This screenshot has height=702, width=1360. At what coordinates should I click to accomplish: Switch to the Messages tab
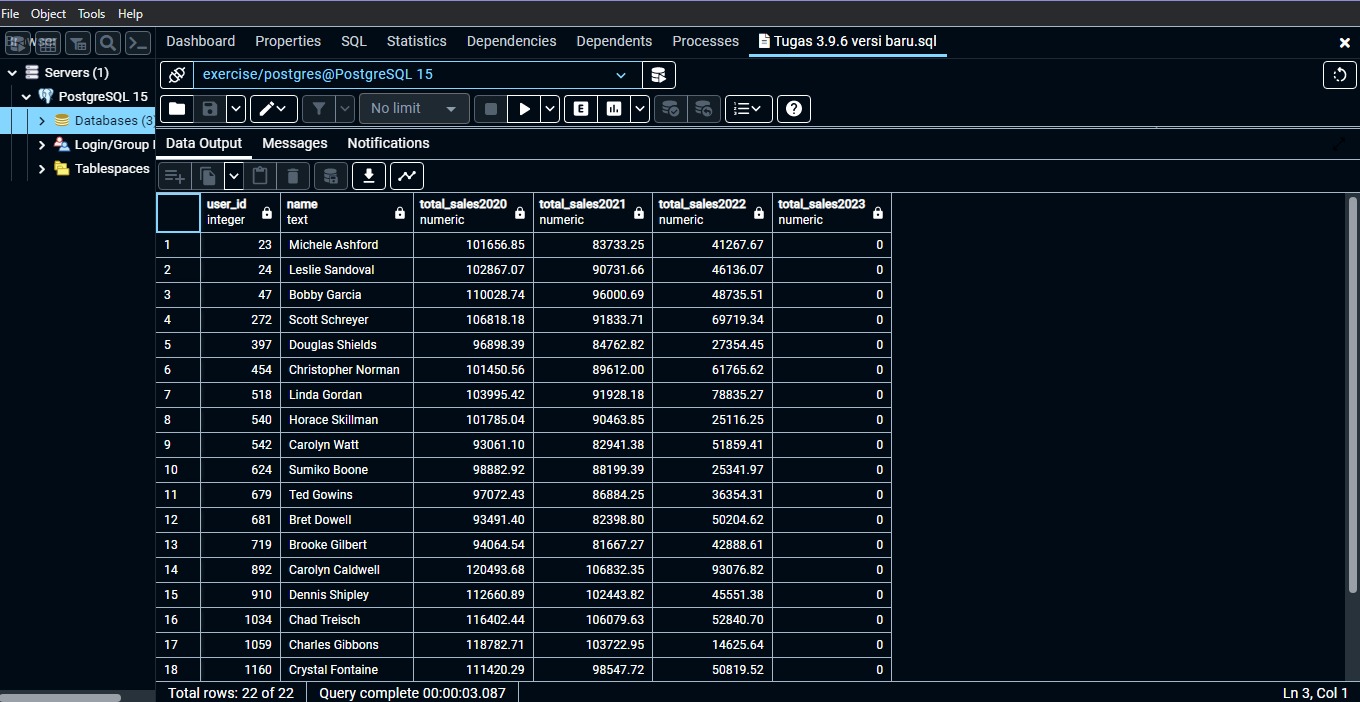[x=294, y=143]
